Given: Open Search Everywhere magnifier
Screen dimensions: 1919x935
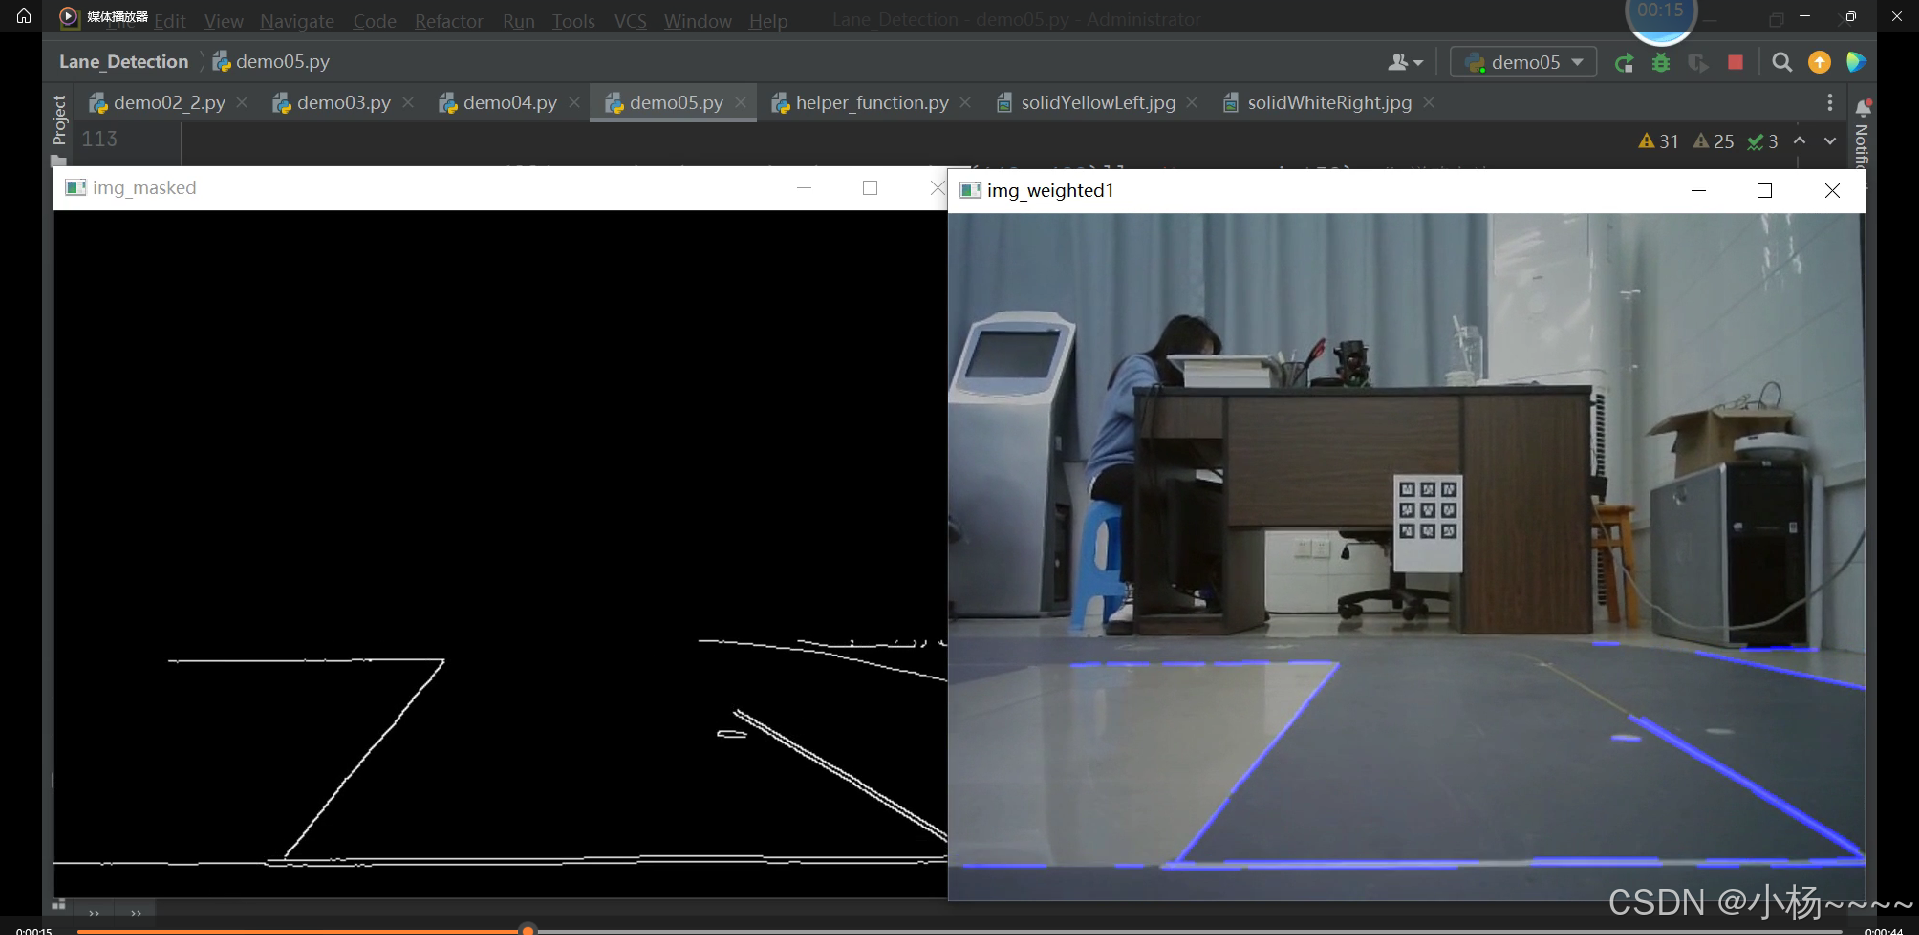Looking at the screenshot, I should (x=1782, y=63).
